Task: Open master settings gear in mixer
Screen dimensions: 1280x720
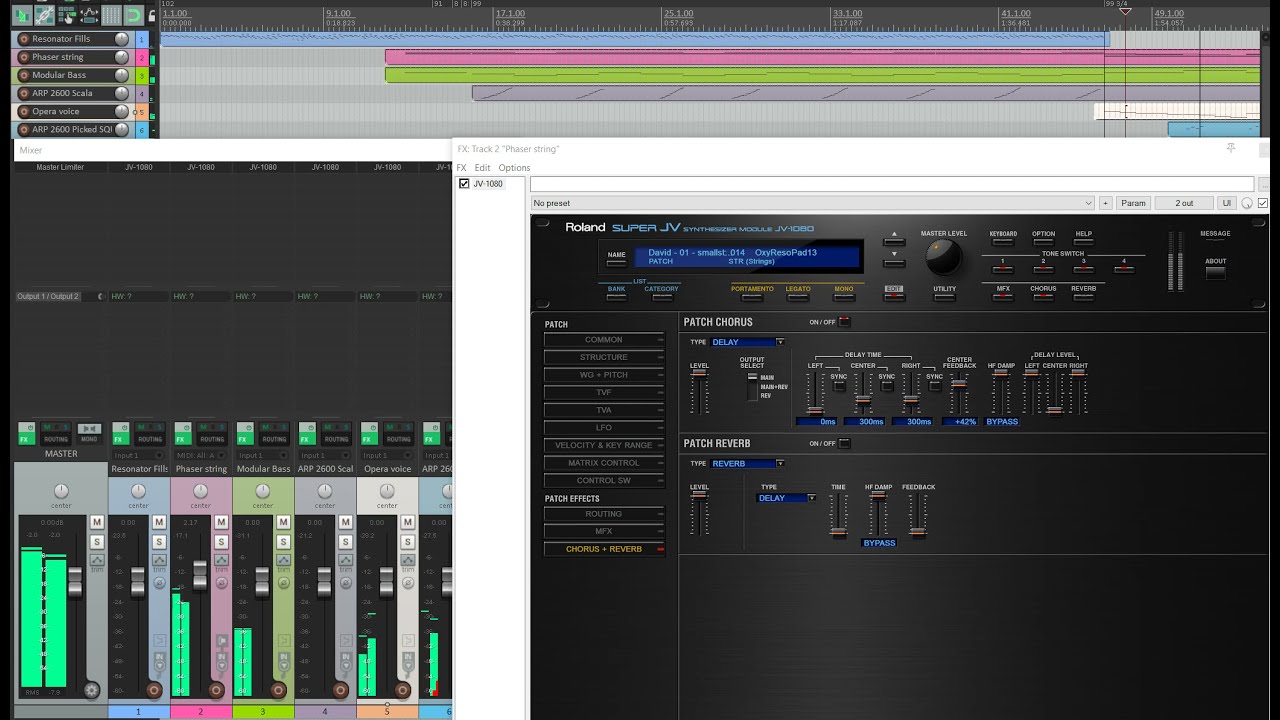Action: pos(92,690)
